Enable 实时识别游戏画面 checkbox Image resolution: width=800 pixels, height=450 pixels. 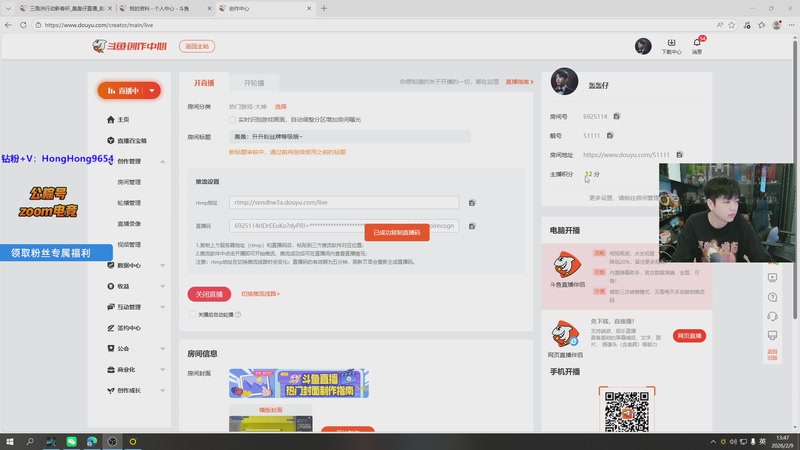coord(233,119)
